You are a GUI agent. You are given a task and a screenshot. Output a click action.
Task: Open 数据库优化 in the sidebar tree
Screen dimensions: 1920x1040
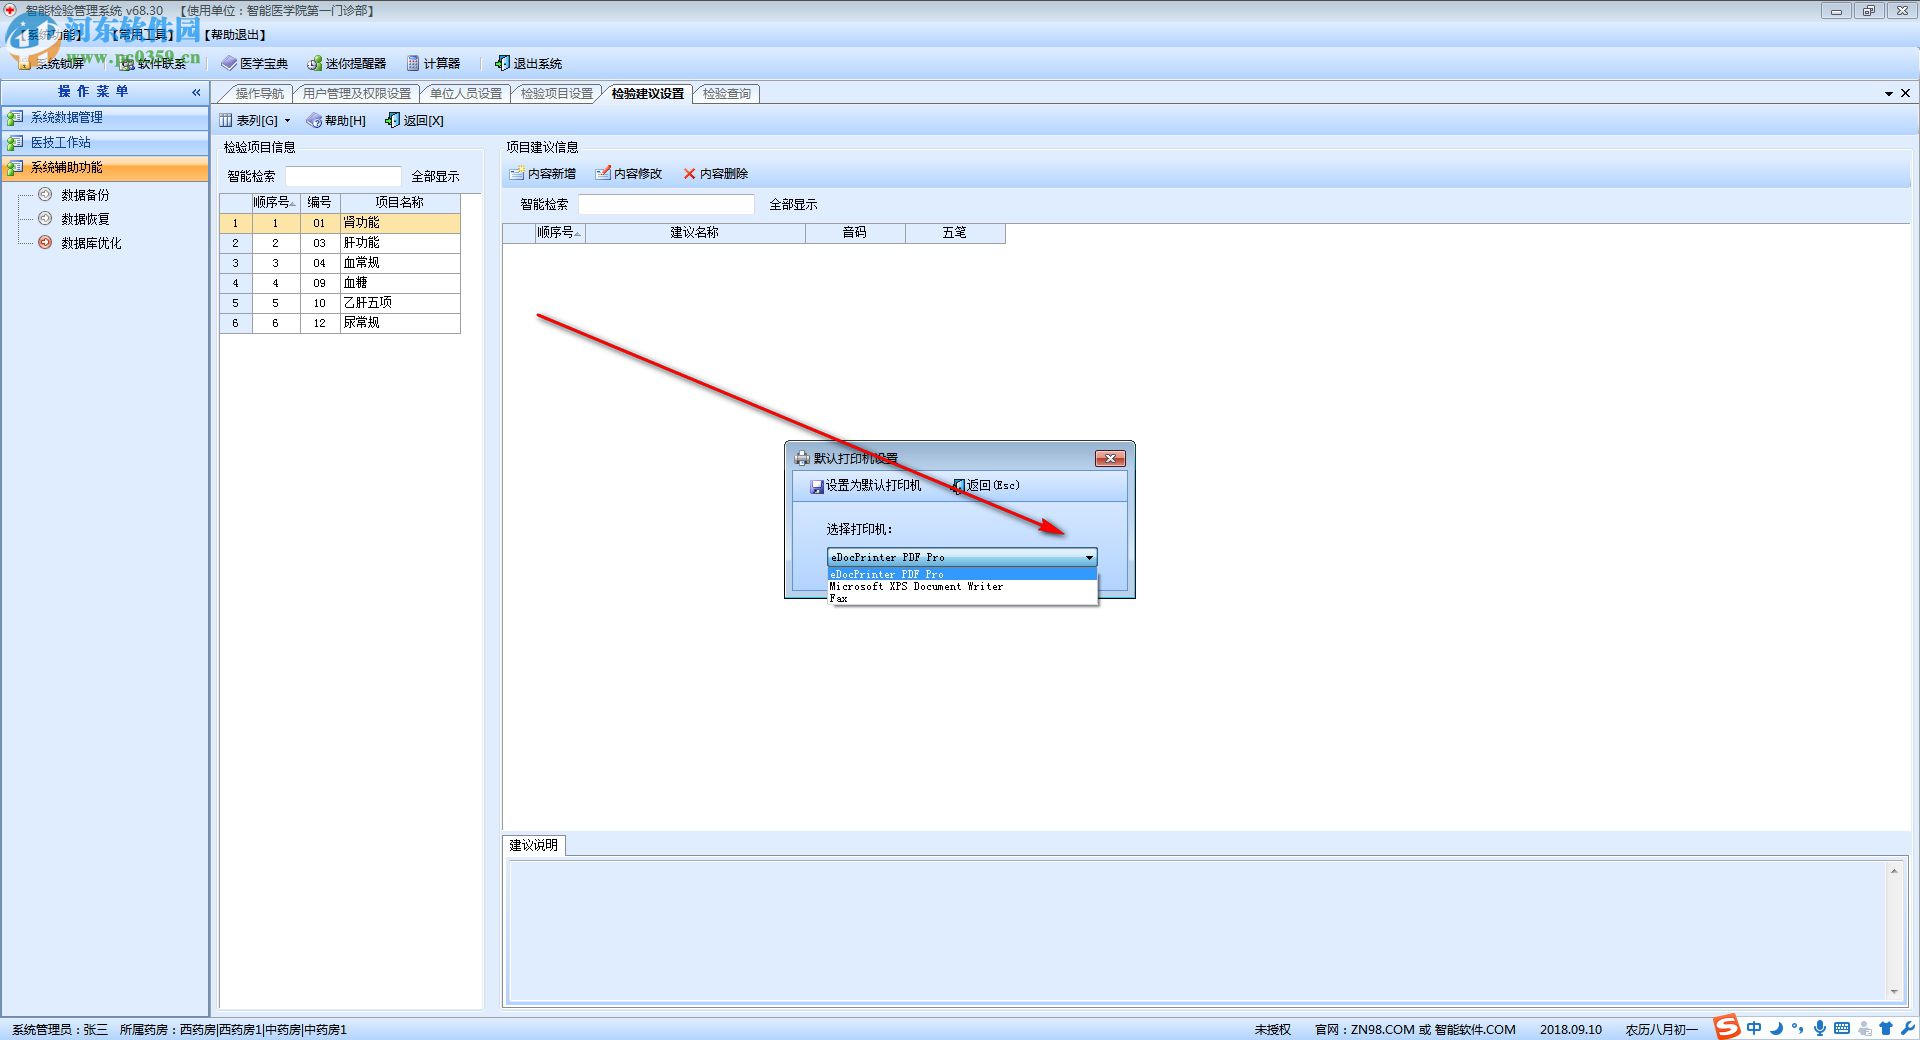coord(91,243)
